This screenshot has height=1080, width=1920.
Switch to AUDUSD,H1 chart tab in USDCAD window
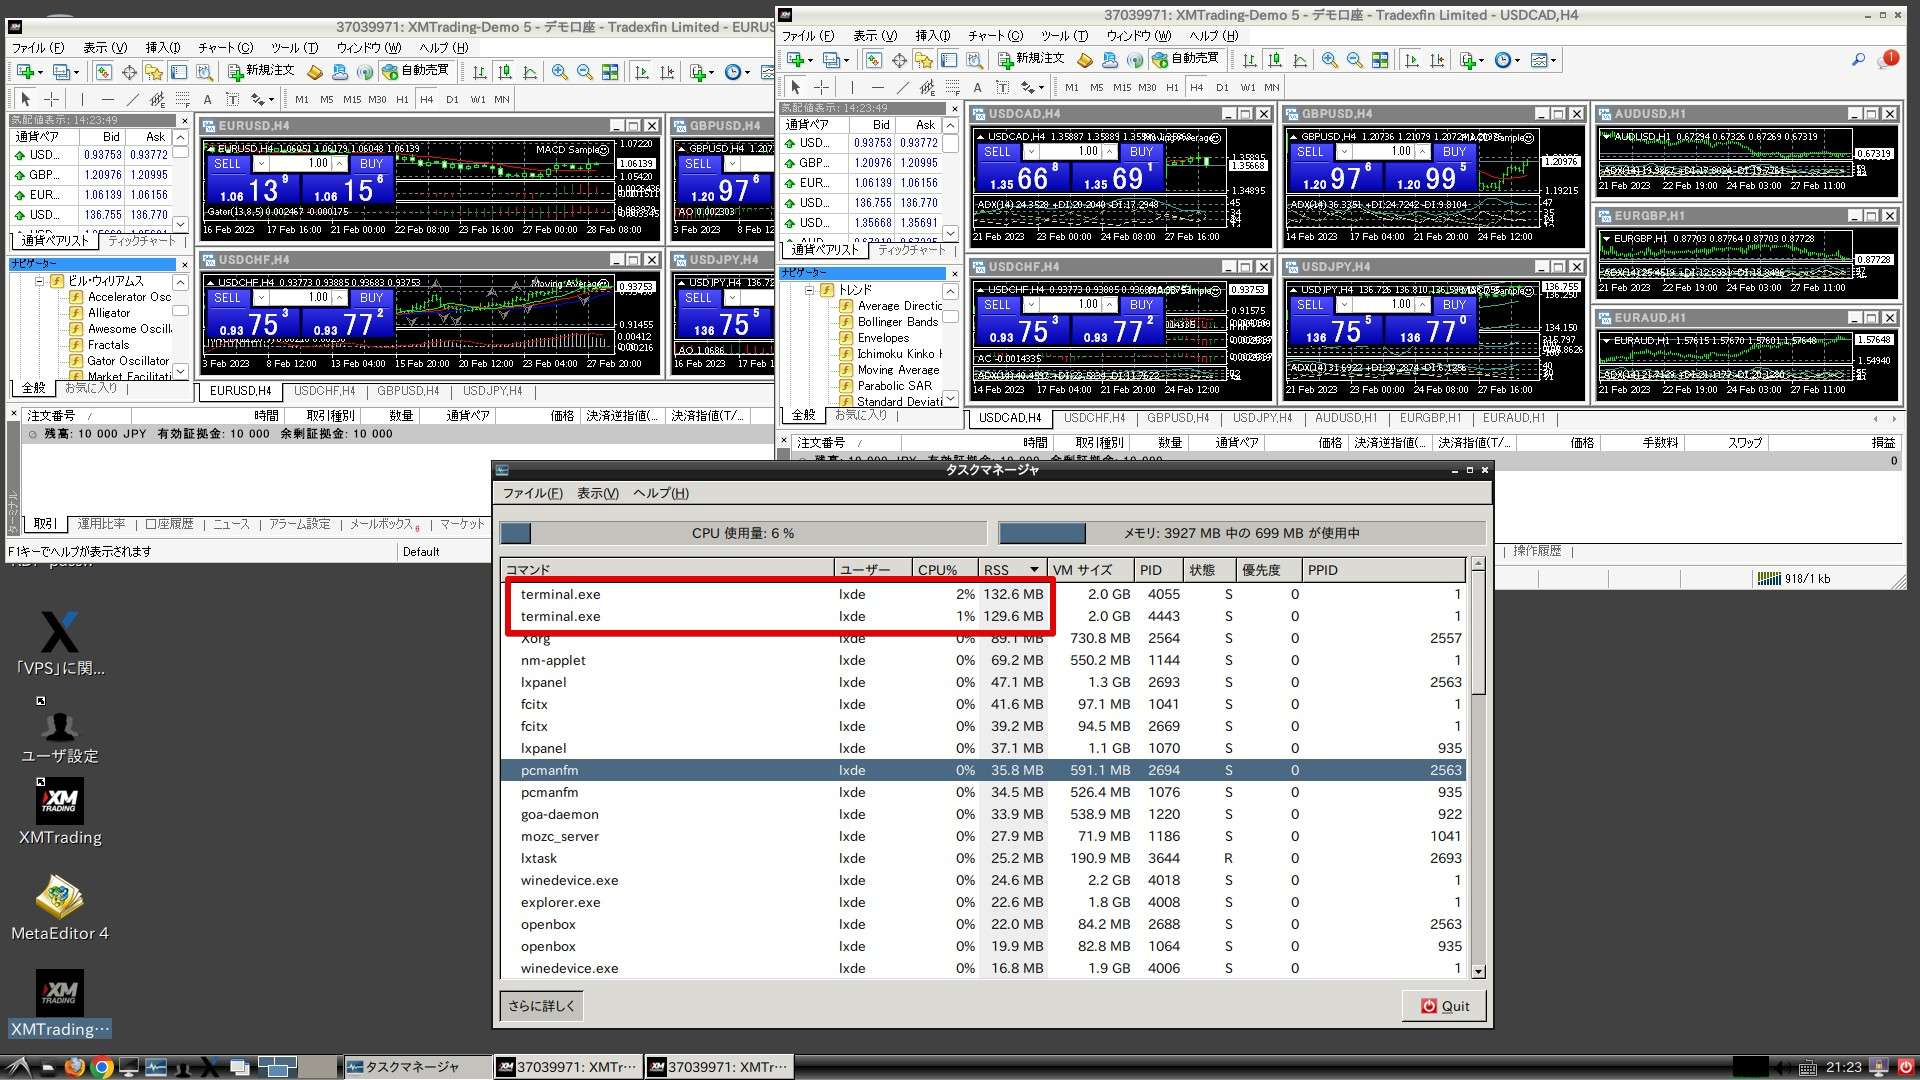pos(1345,418)
